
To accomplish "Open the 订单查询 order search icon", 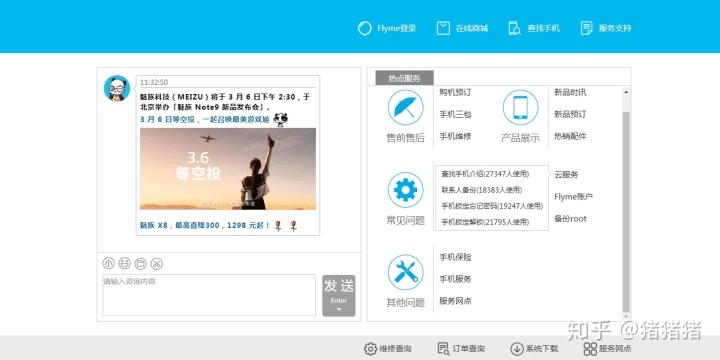I will (444, 349).
